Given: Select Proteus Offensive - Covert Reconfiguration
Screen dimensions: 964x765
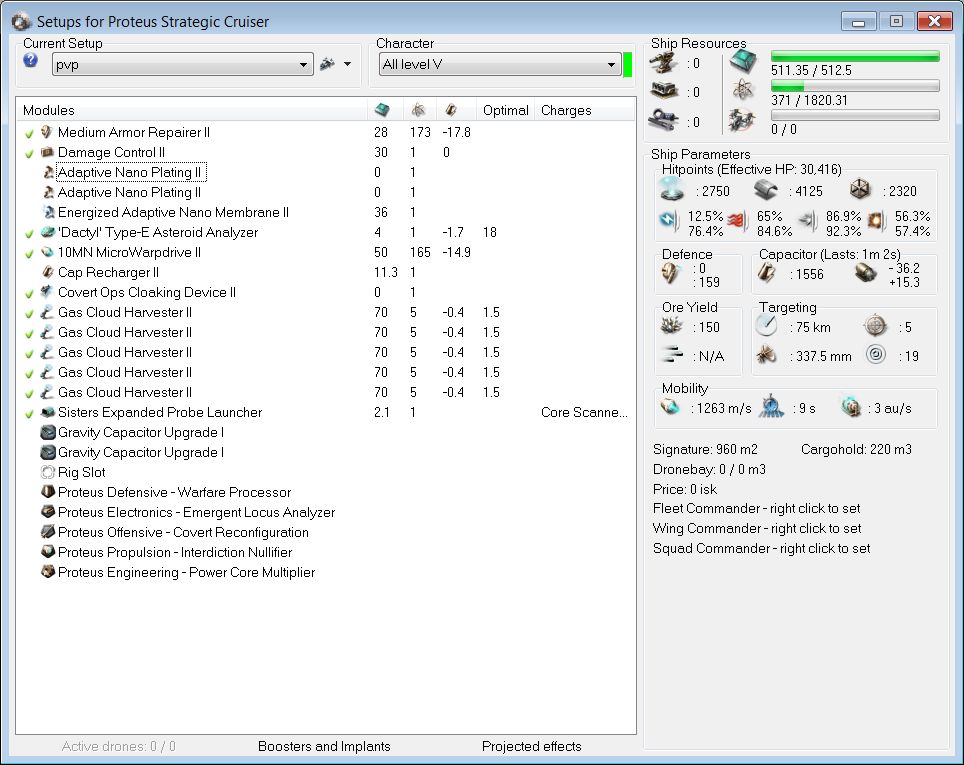Looking at the screenshot, I should pos(183,533).
